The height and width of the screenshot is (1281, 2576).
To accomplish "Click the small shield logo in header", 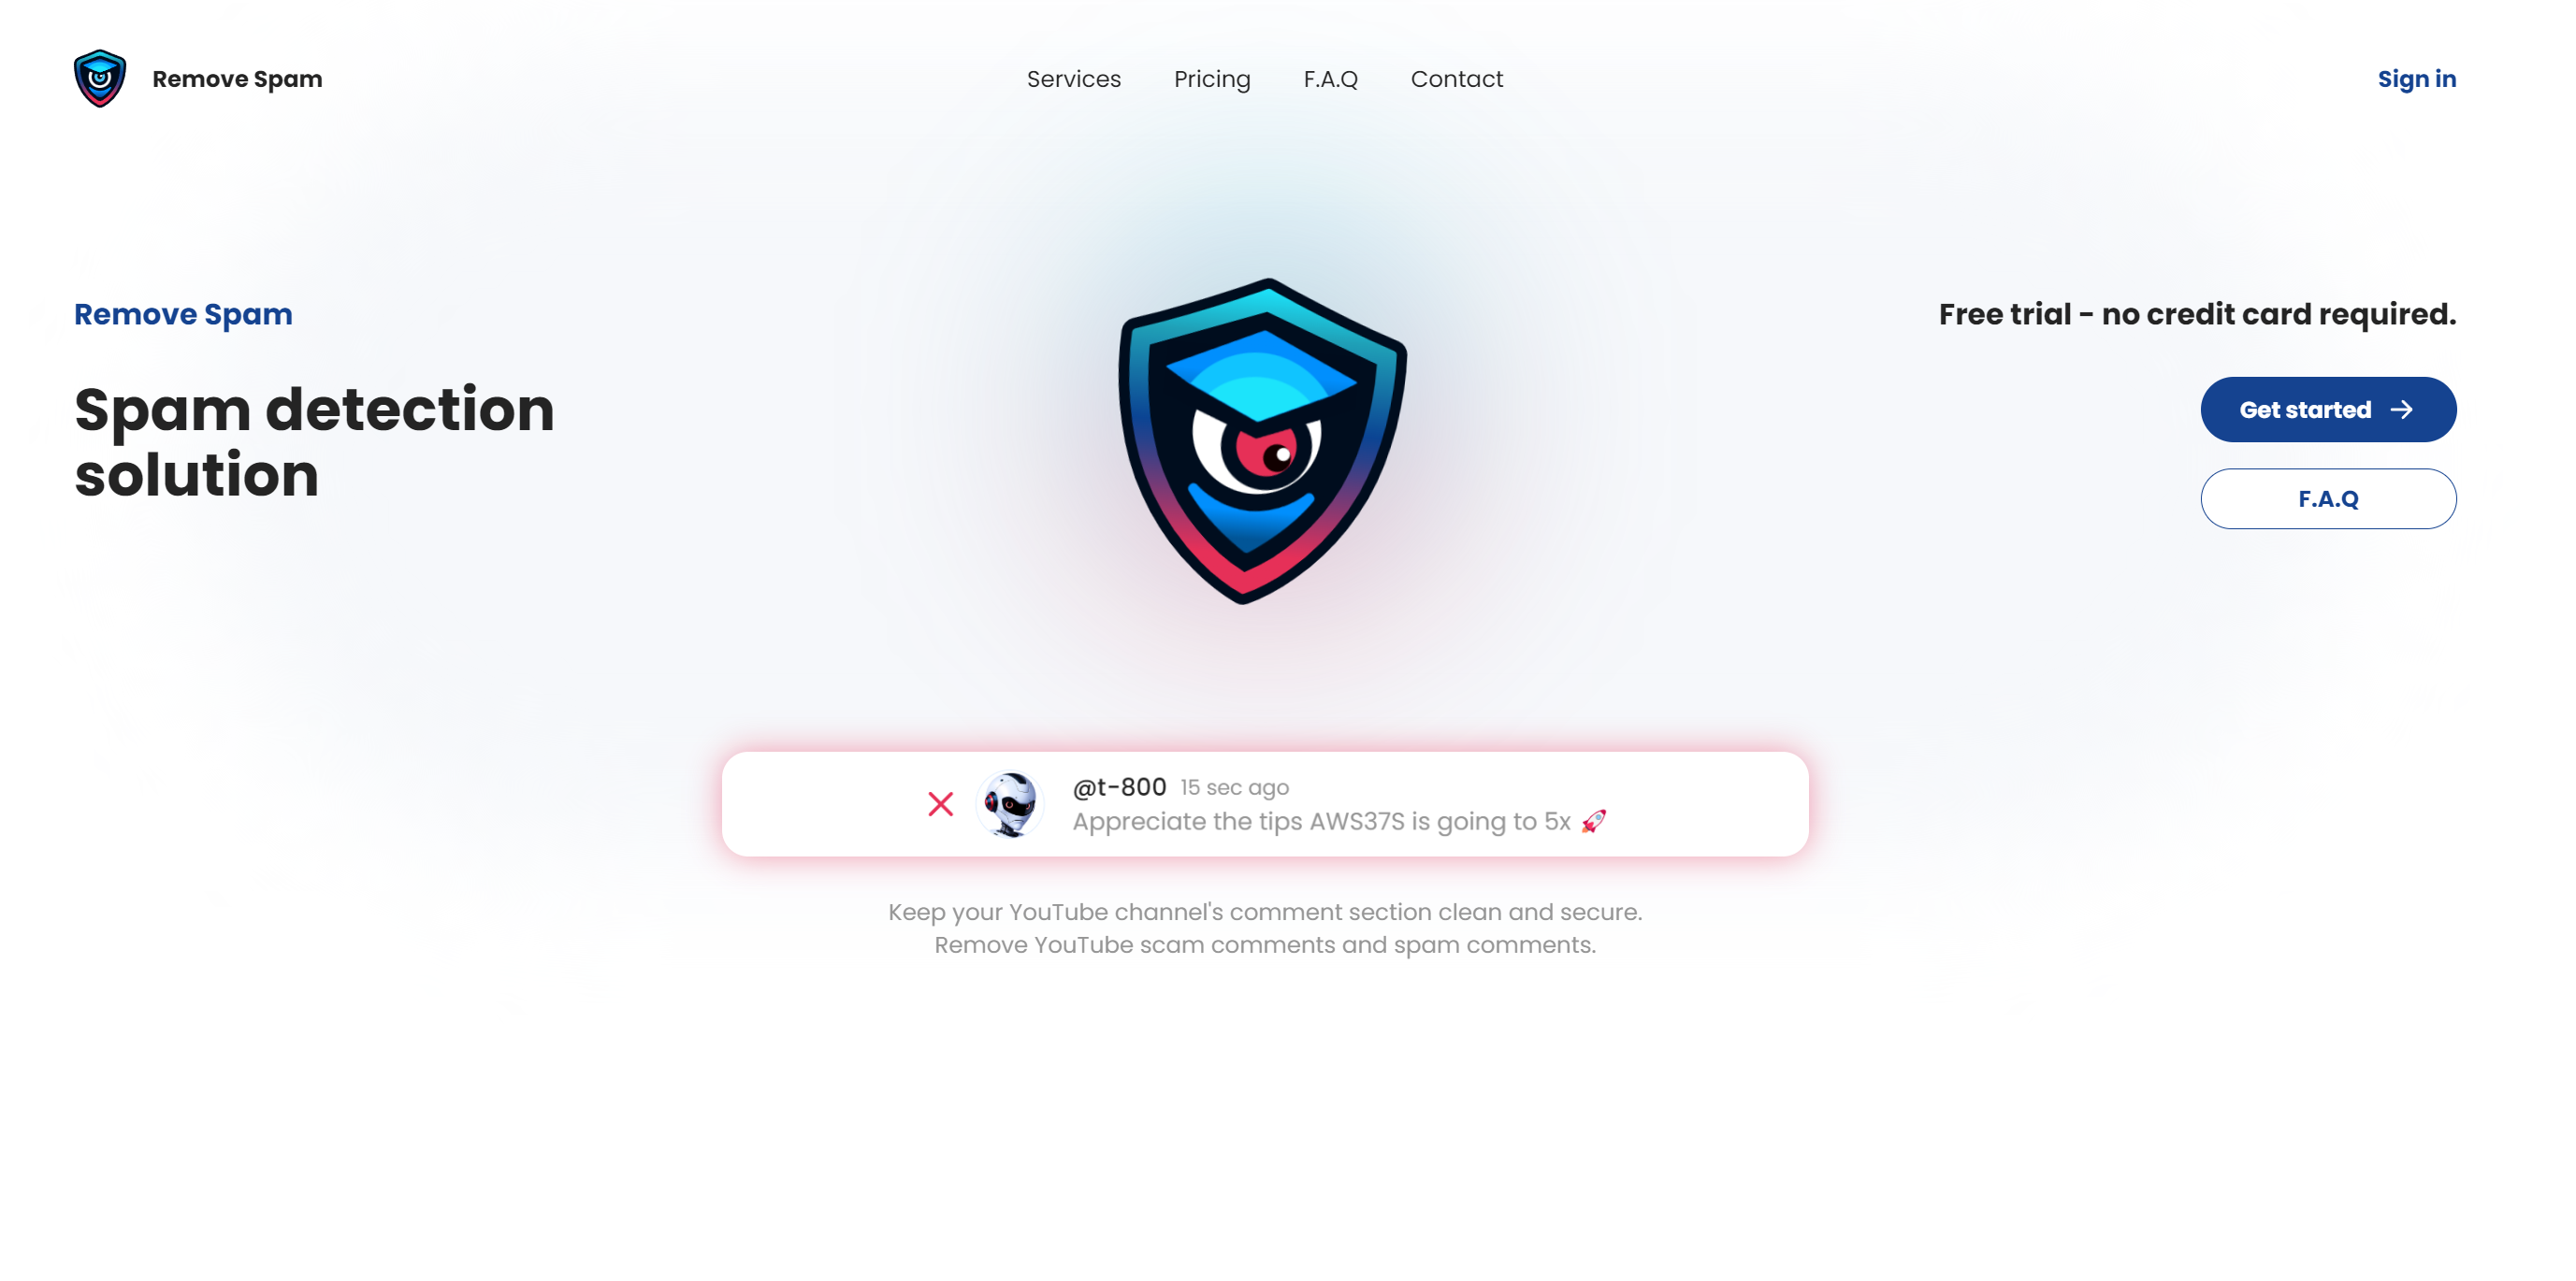I will point(100,78).
